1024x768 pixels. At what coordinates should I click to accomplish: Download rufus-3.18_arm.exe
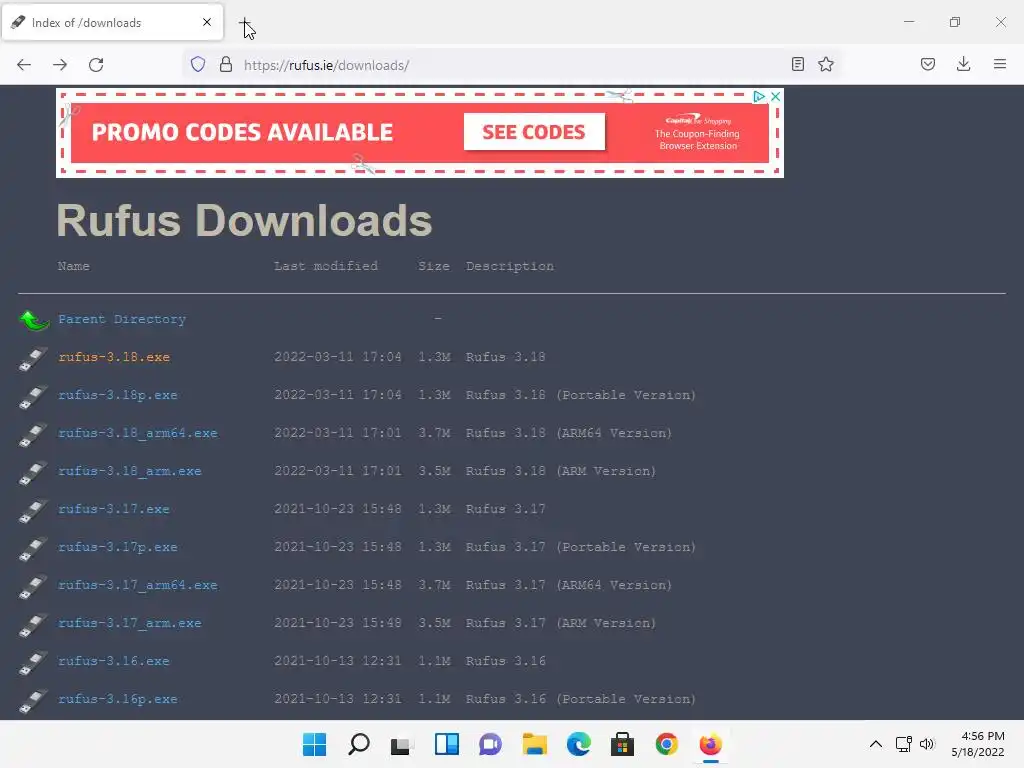click(130, 471)
